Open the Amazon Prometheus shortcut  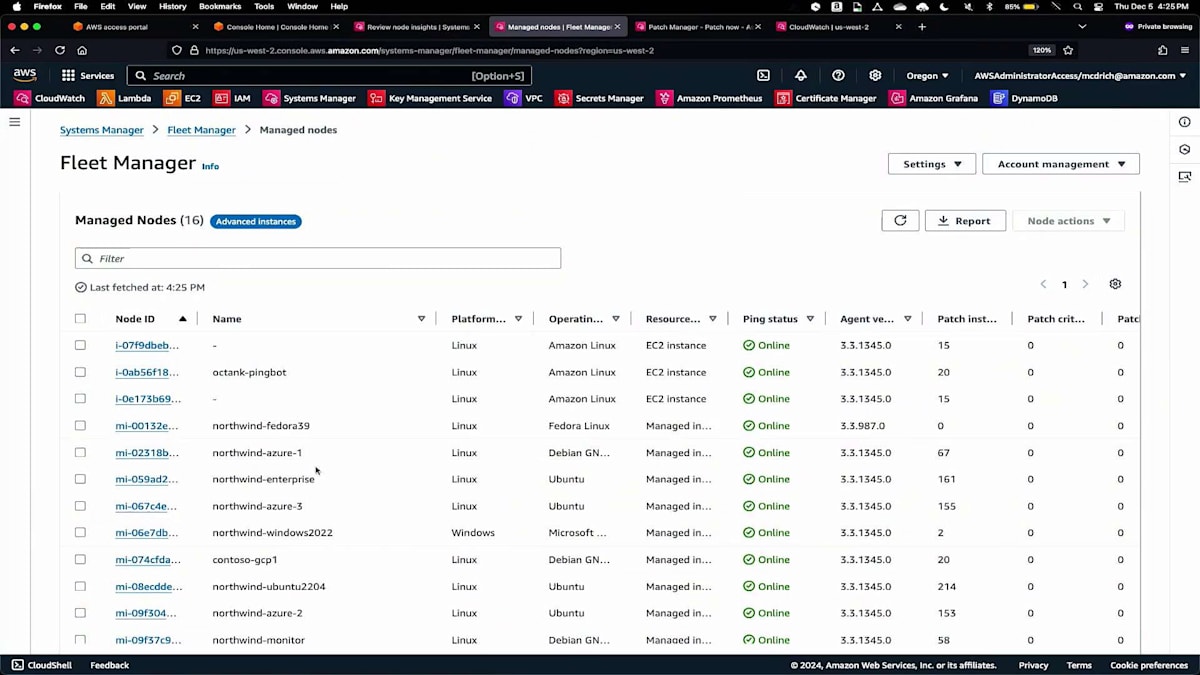[709, 98]
